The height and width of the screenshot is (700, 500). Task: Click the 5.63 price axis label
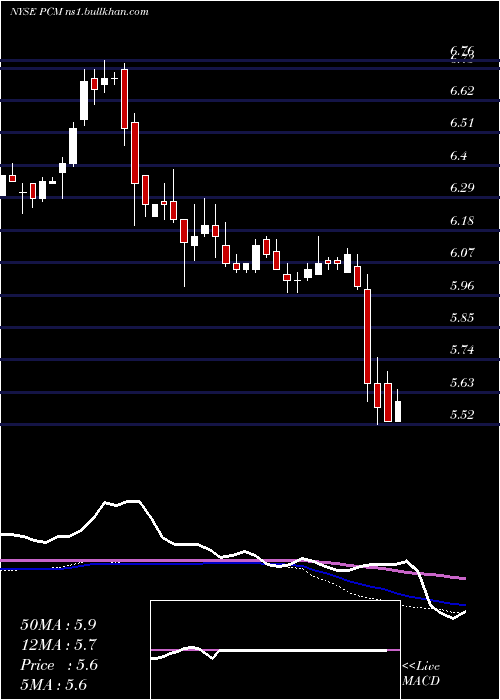point(462,383)
